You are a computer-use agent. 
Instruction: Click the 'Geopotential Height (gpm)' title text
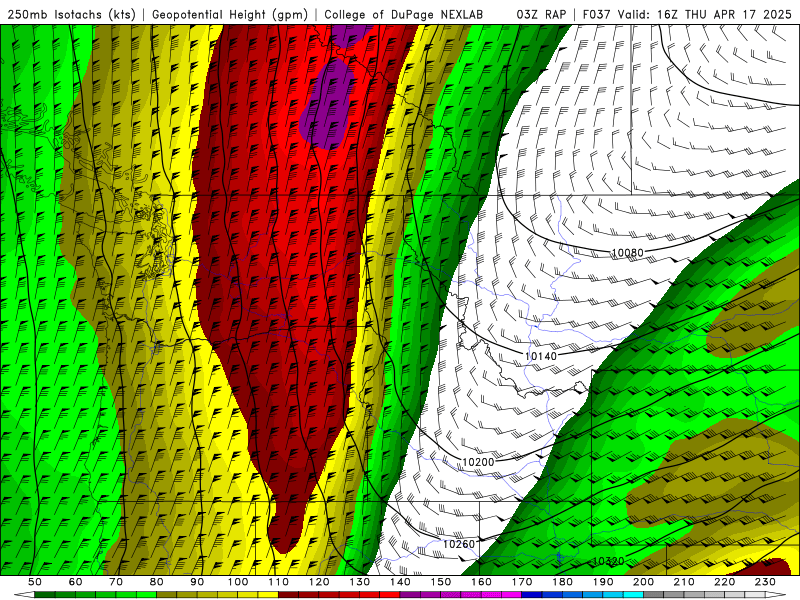(x=230, y=14)
